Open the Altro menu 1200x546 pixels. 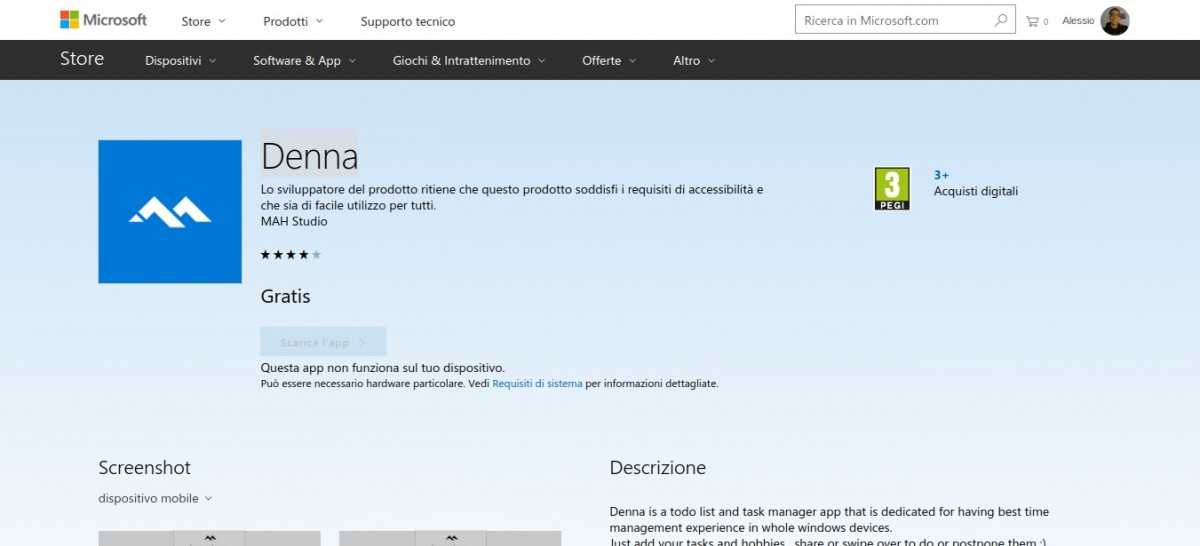pos(694,61)
